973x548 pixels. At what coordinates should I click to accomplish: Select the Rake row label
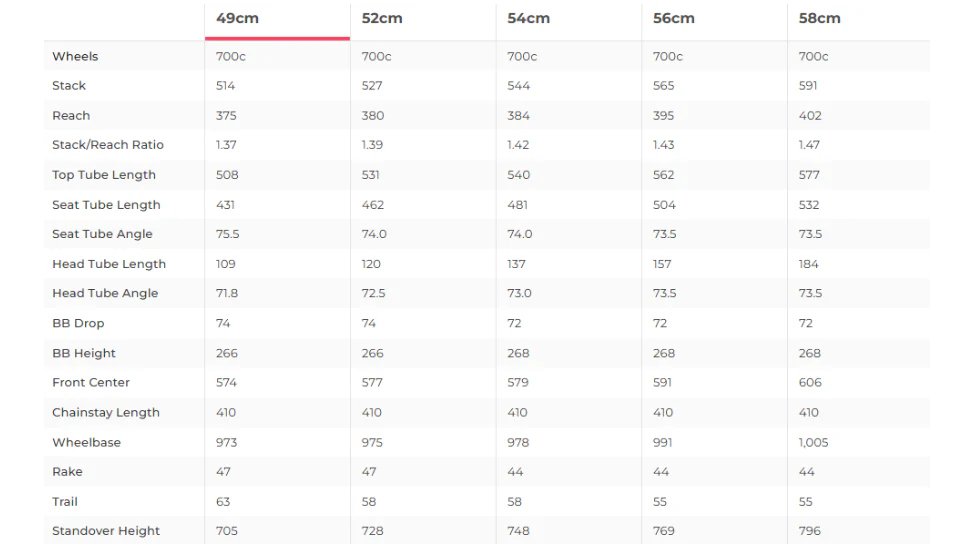68,472
